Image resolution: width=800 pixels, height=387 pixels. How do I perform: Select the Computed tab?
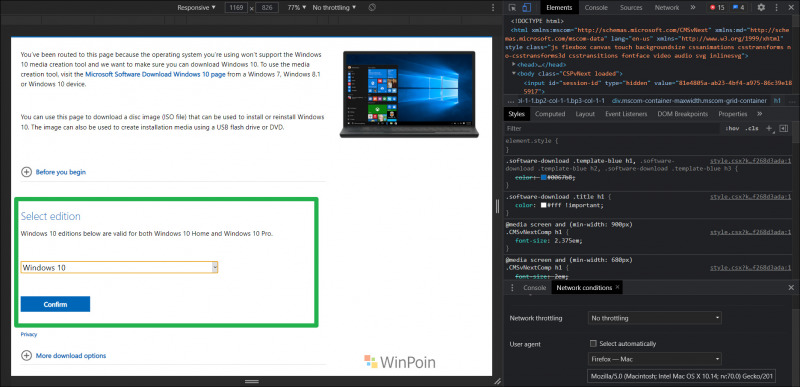click(549, 114)
